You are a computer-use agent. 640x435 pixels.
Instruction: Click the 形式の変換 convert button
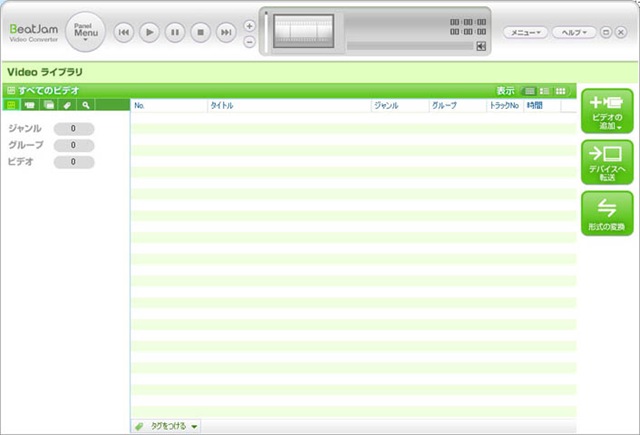607,213
